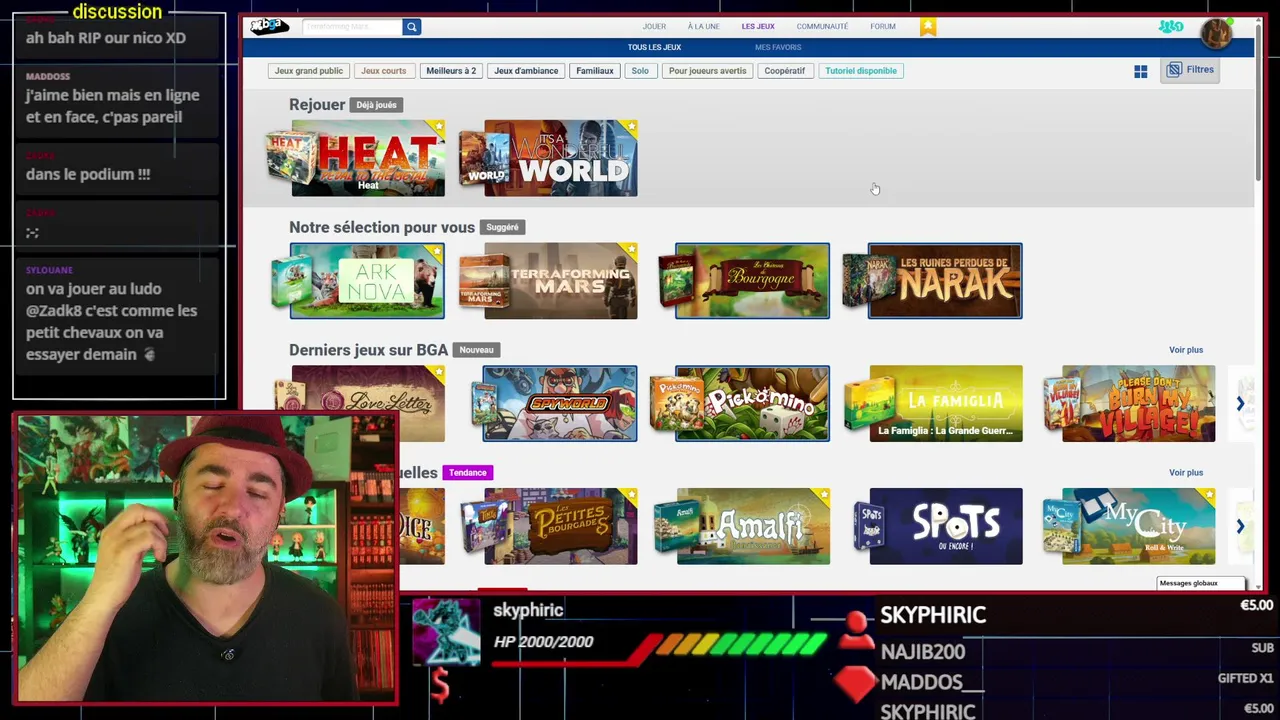Click favorite star on Heat card

click(x=437, y=127)
